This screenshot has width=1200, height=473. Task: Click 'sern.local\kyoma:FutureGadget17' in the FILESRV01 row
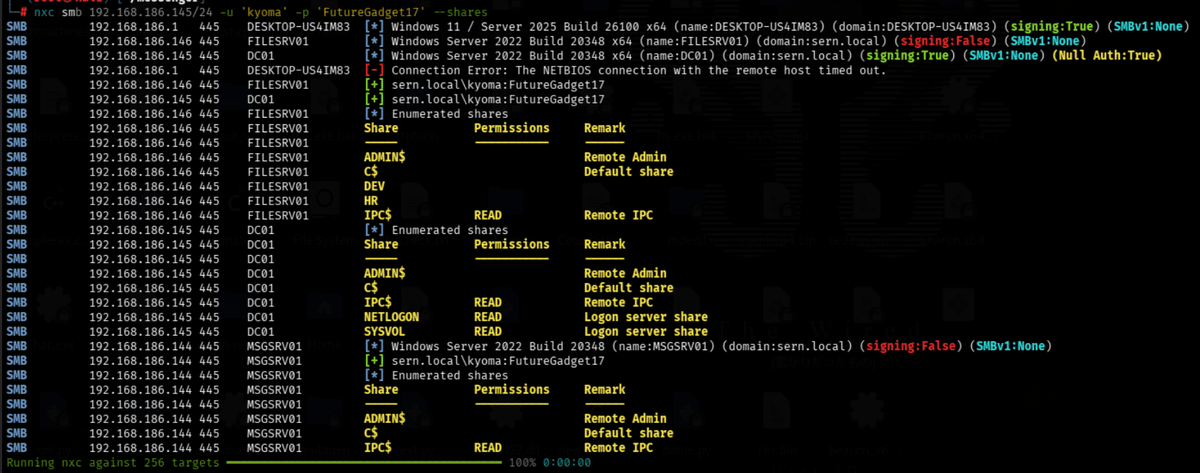498,86
